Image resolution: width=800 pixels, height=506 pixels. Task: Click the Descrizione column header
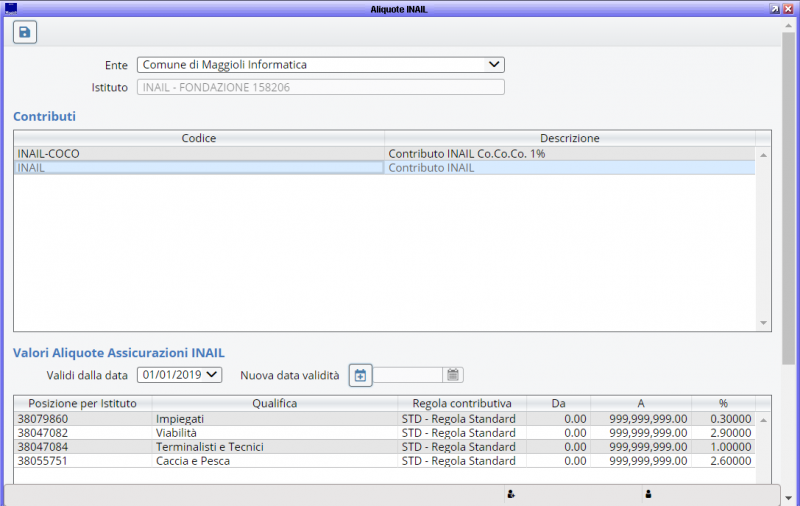(569, 138)
